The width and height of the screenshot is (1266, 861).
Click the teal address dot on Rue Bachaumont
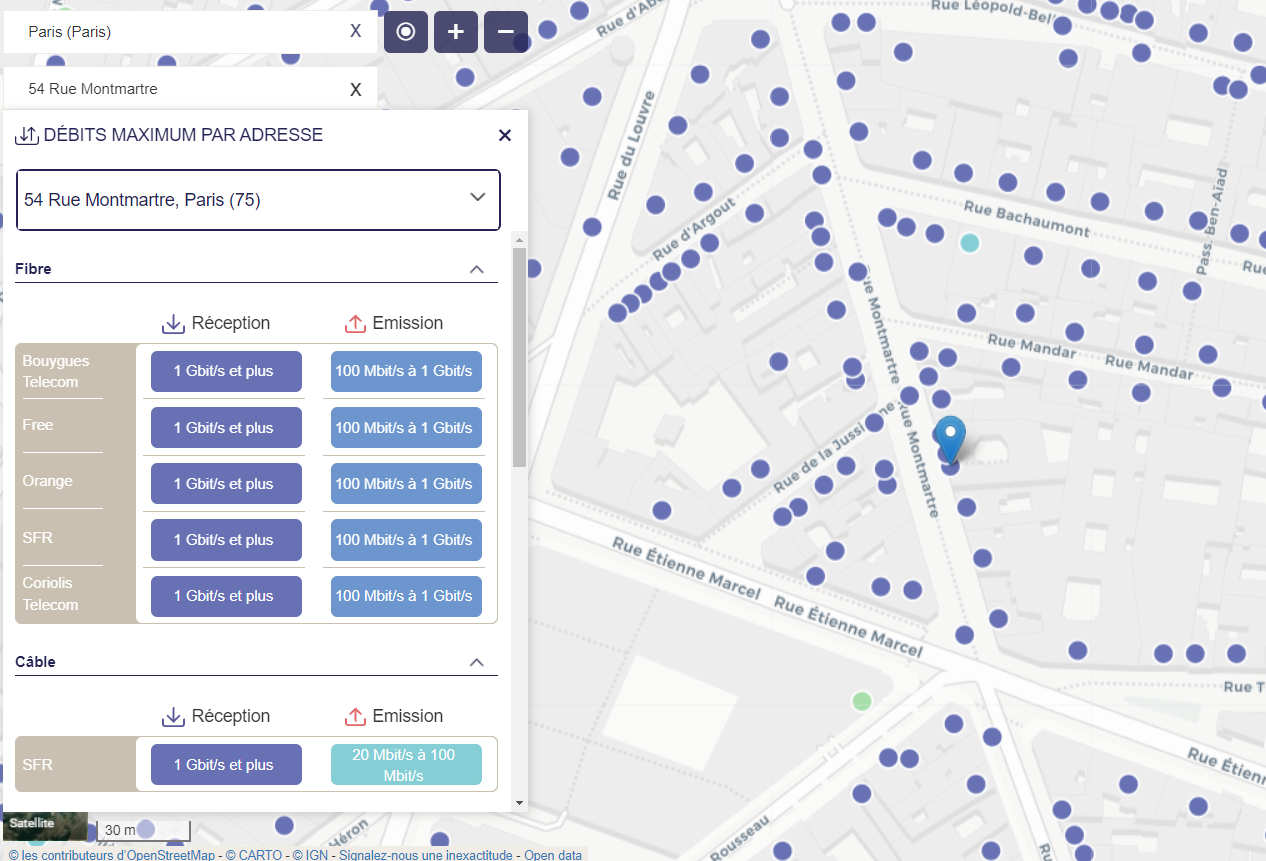pyautogui.click(x=969, y=242)
